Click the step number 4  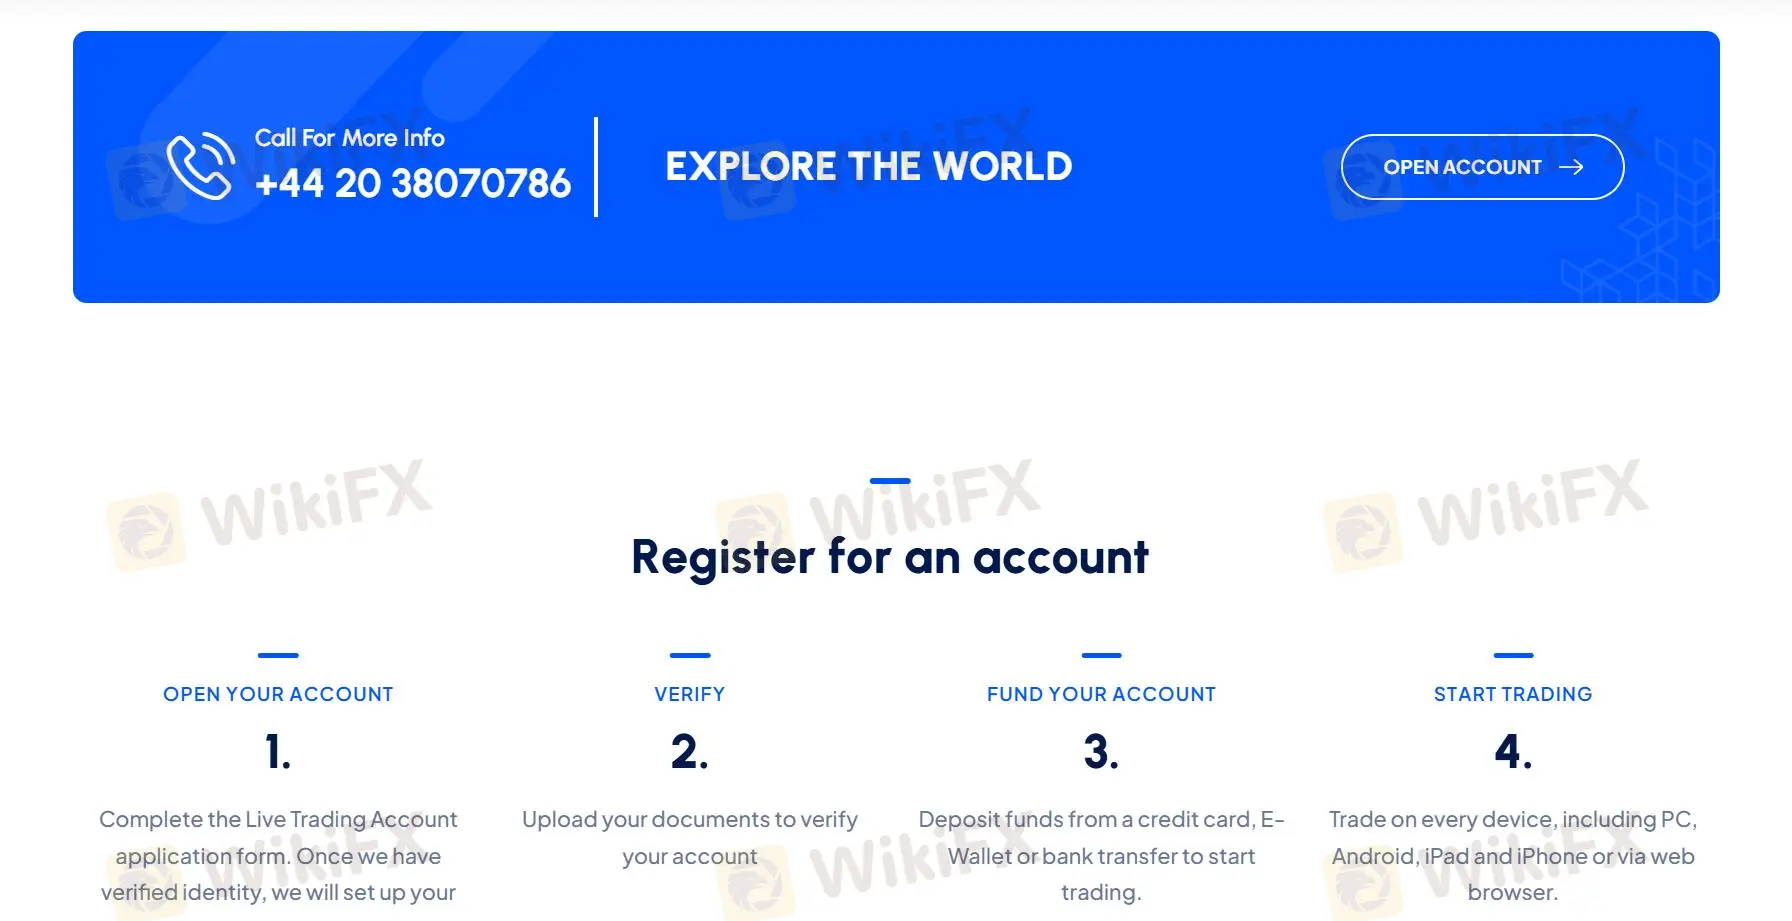[1513, 752]
